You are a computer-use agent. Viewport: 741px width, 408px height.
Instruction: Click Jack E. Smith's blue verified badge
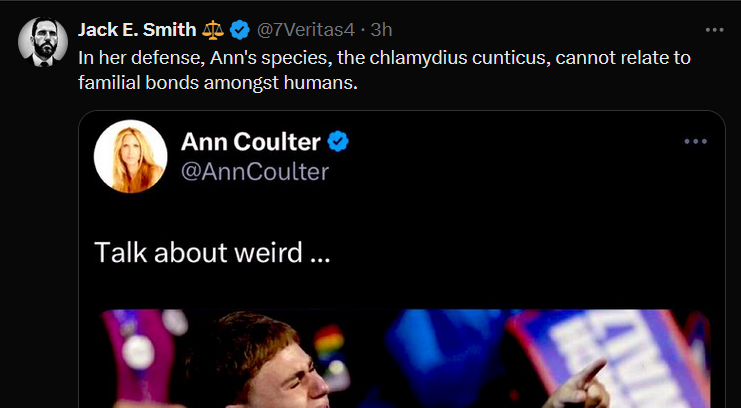pos(240,29)
